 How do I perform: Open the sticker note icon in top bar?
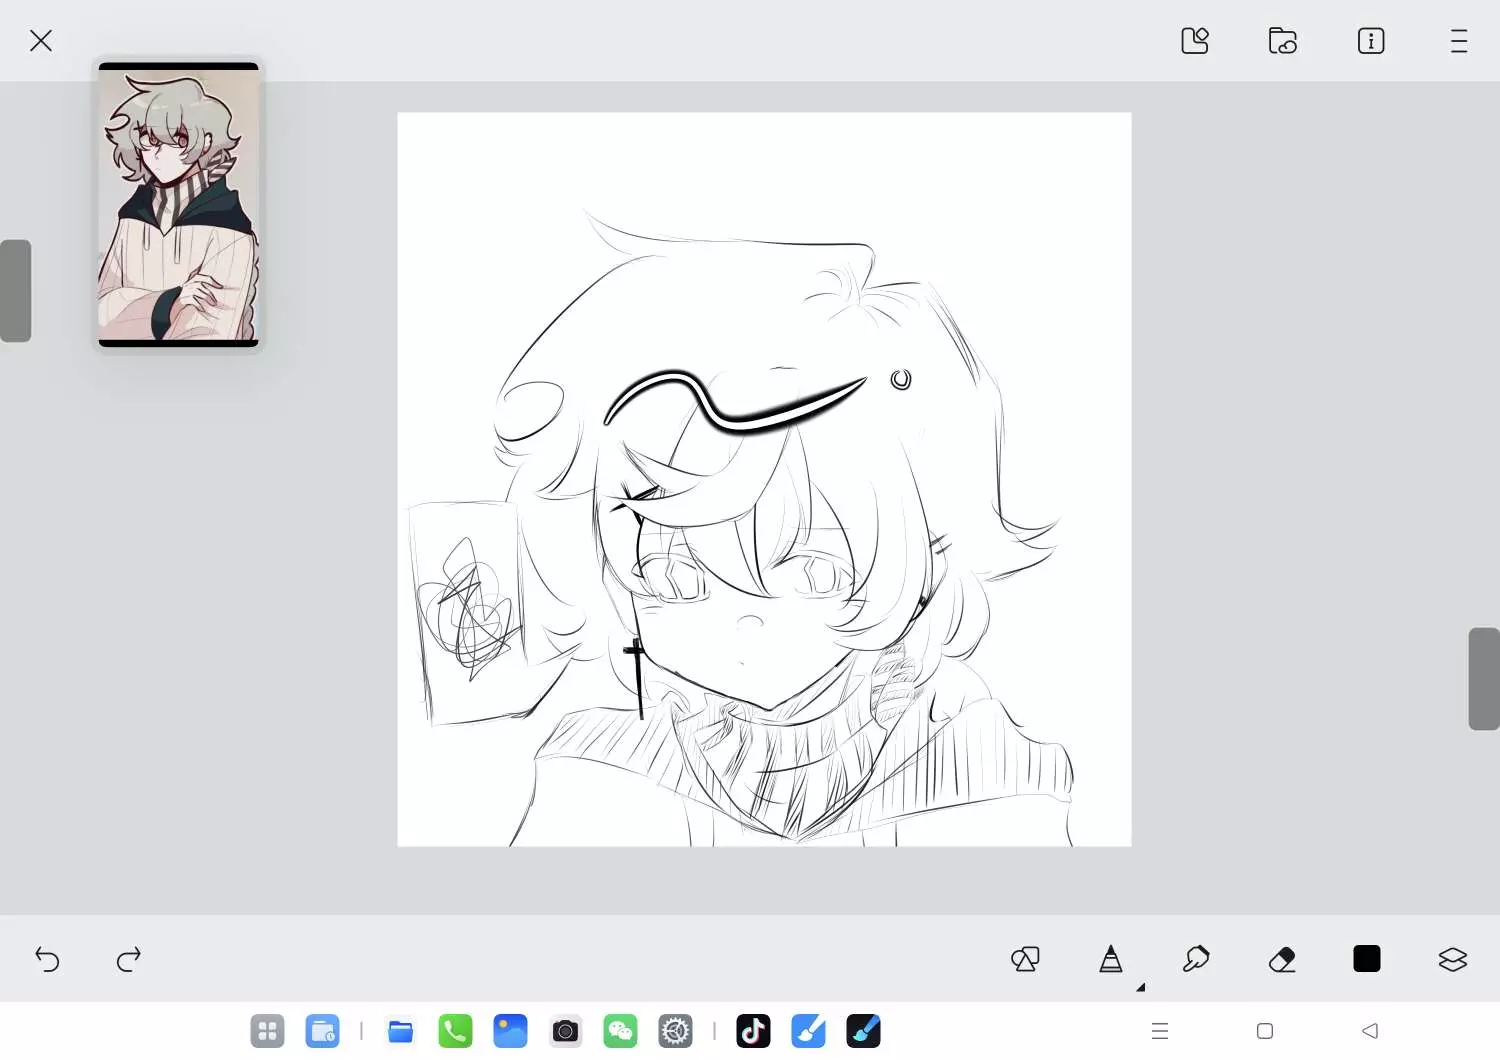coord(1195,41)
